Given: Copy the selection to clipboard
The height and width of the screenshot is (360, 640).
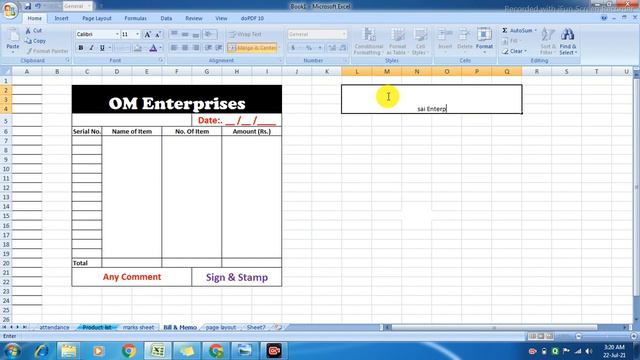Looking at the screenshot, I should point(35,41).
